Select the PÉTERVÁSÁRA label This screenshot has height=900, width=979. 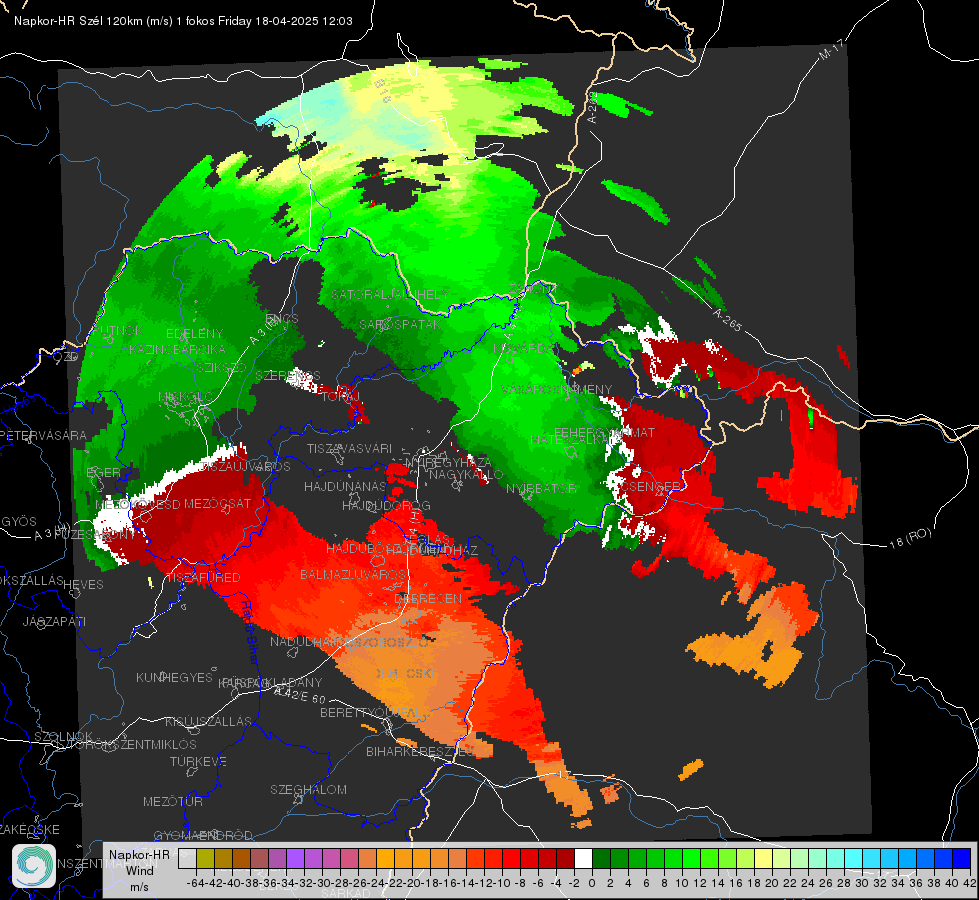point(44,435)
